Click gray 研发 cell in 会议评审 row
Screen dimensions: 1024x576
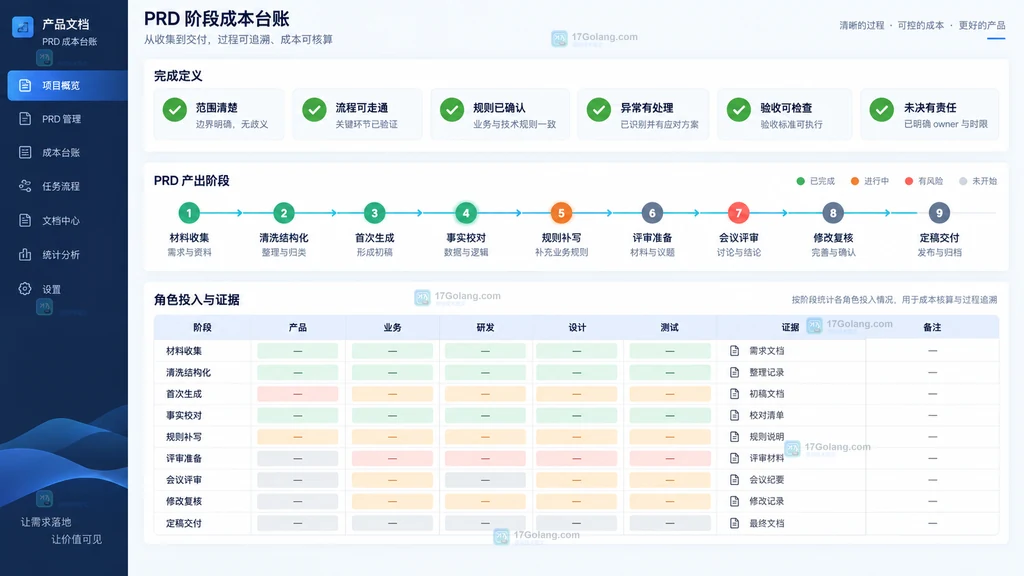[x=485, y=480]
